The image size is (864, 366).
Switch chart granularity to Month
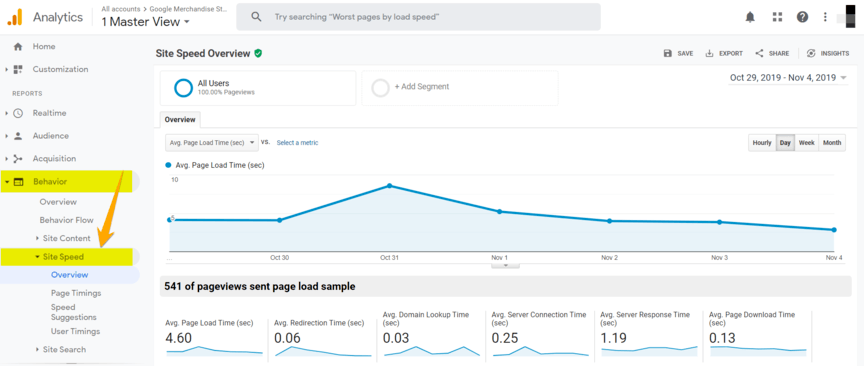point(832,143)
